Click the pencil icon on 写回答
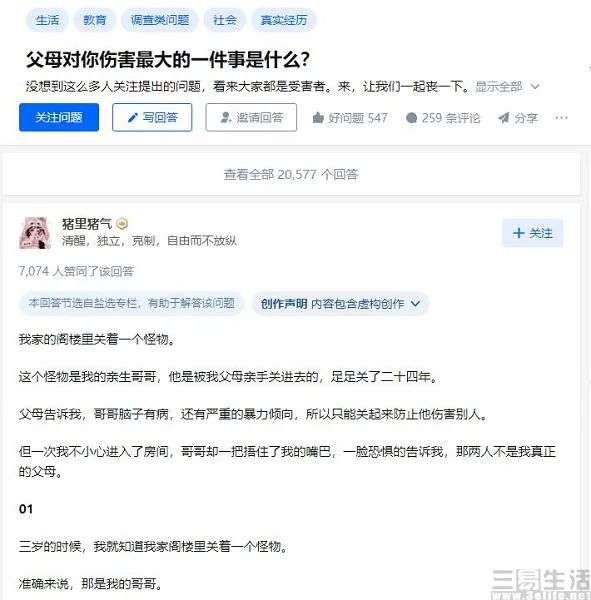Image resolution: width=591 pixels, height=600 pixels. coord(132,117)
